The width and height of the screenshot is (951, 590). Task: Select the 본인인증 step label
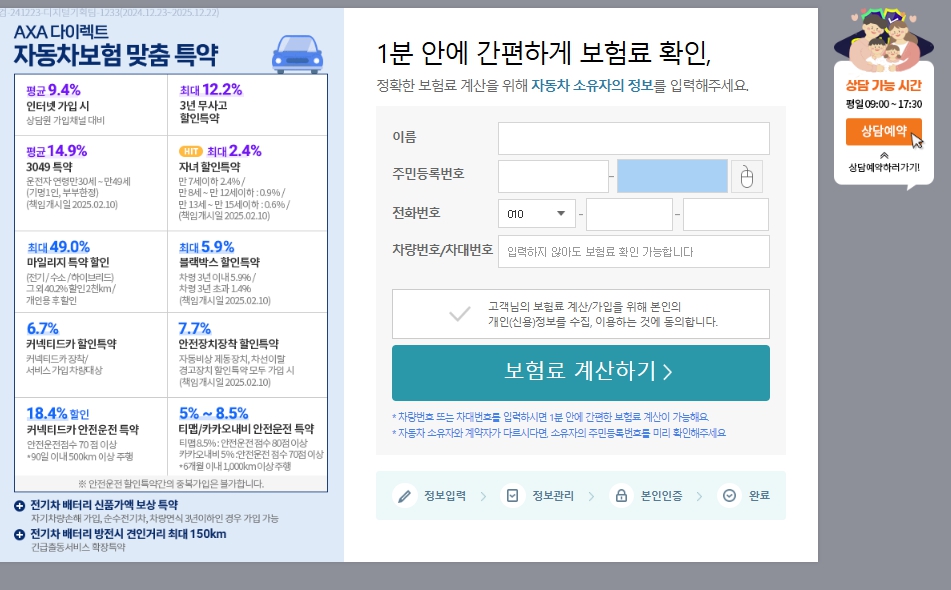point(661,496)
